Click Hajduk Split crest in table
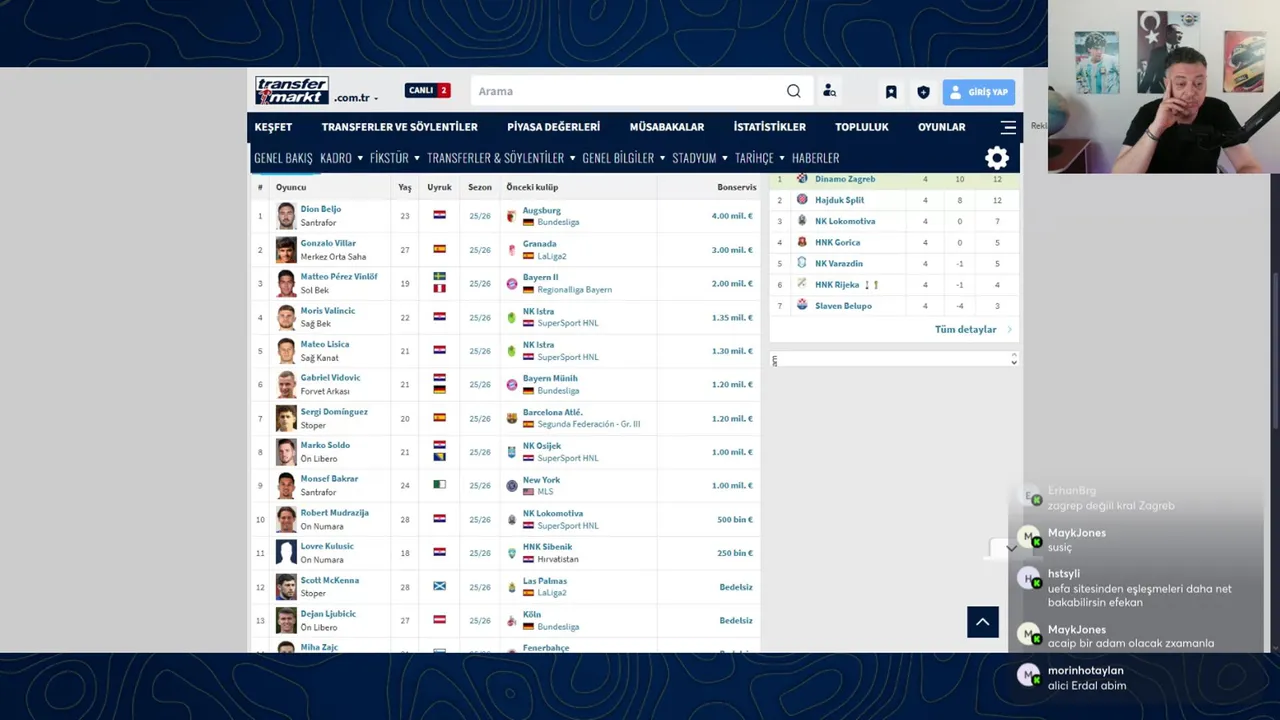This screenshot has width=1280, height=720. click(802, 200)
